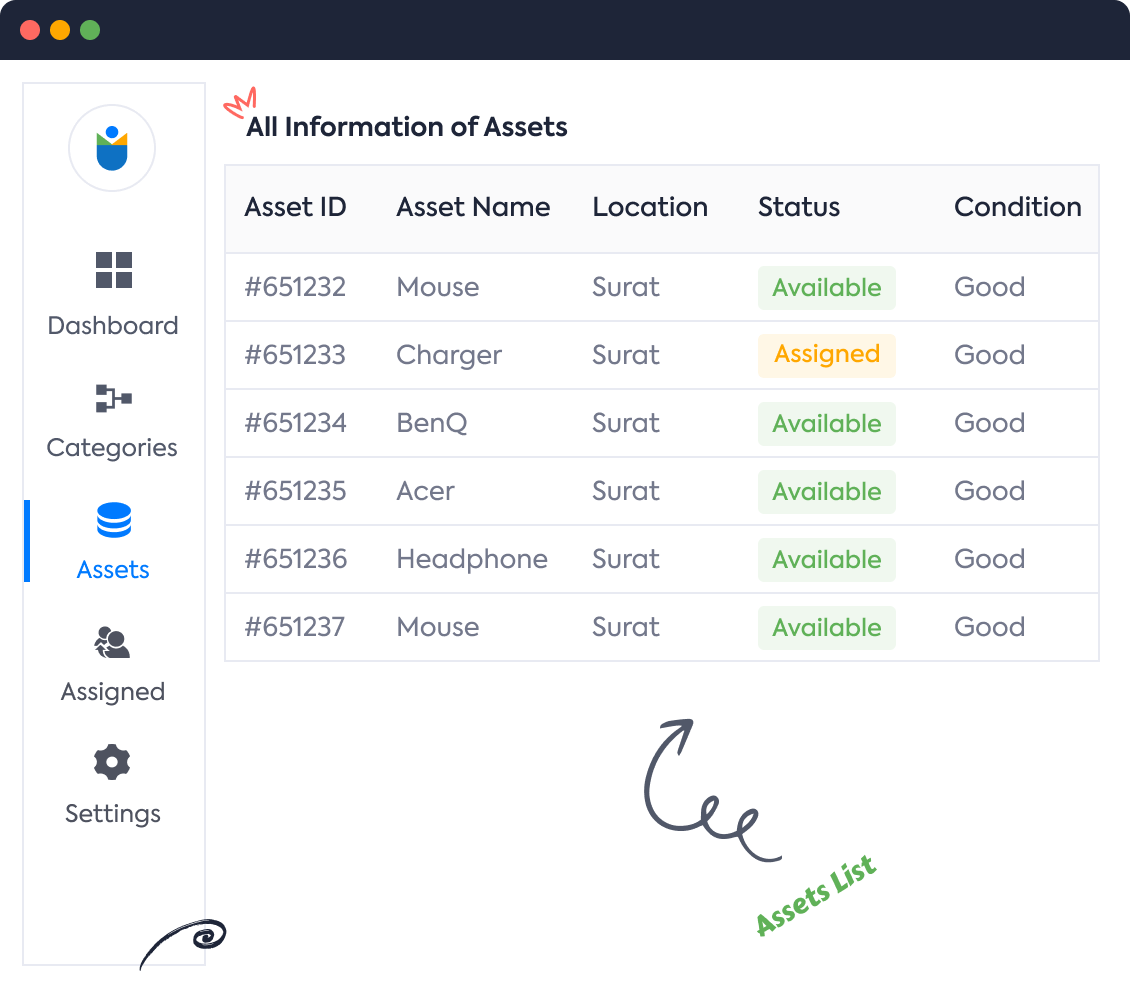Select the Dashboard grid icon
Image resolution: width=1130 pixels, height=998 pixels.
[x=113, y=270]
